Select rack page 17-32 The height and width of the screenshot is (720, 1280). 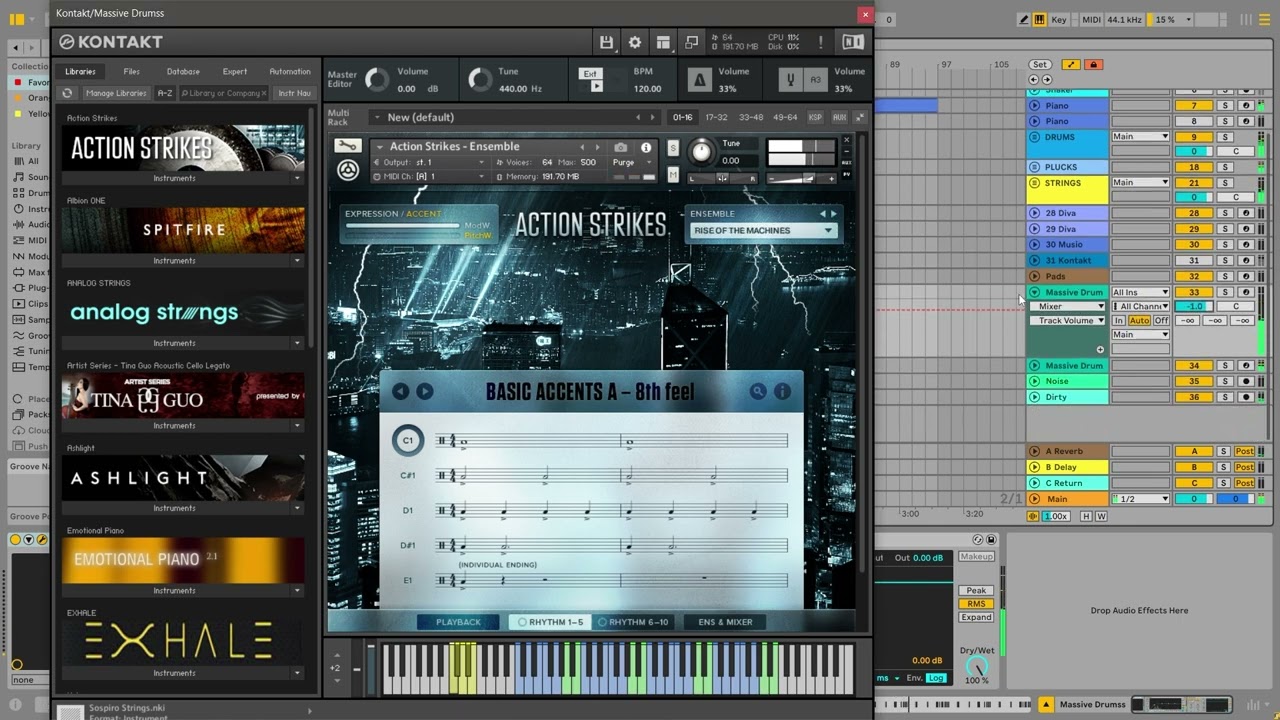point(716,117)
